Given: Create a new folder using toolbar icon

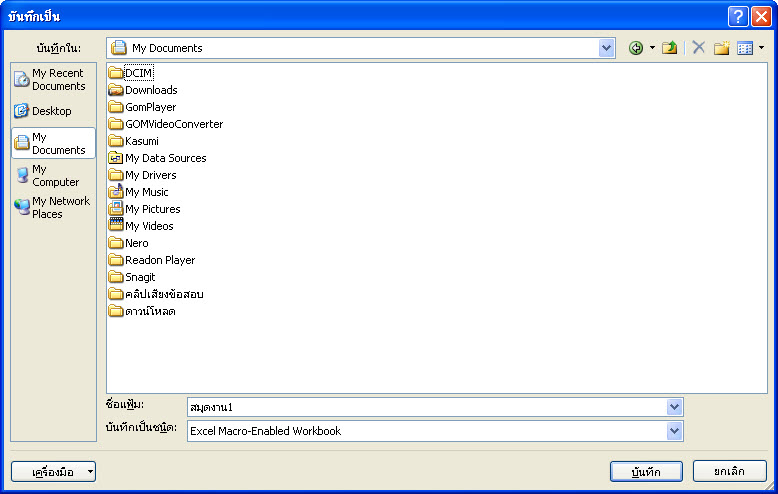Looking at the screenshot, I should (721, 48).
